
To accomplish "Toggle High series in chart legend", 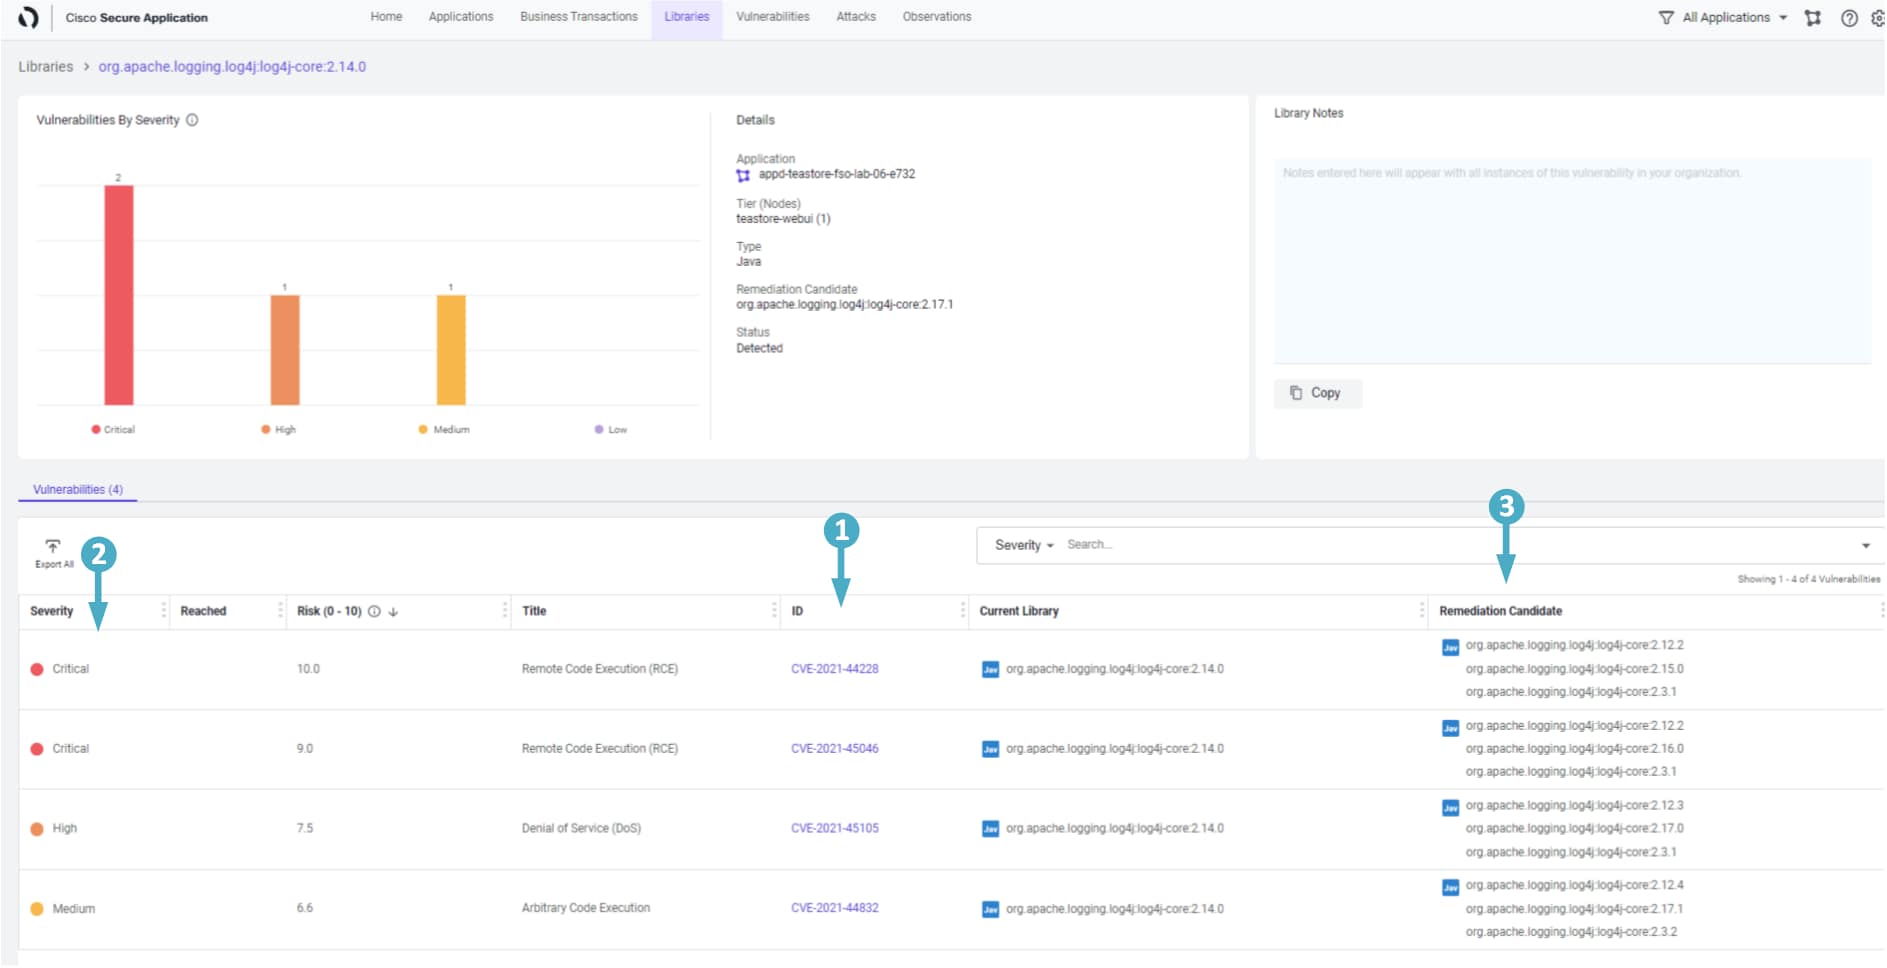I will [x=279, y=430].
